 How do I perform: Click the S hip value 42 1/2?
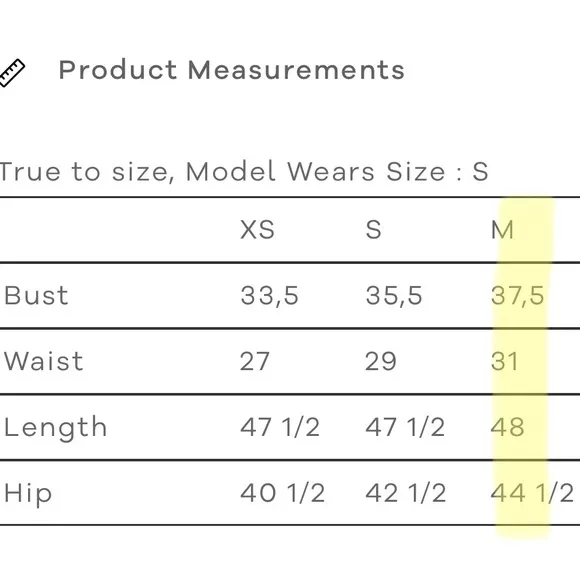[x=406, y=493]
